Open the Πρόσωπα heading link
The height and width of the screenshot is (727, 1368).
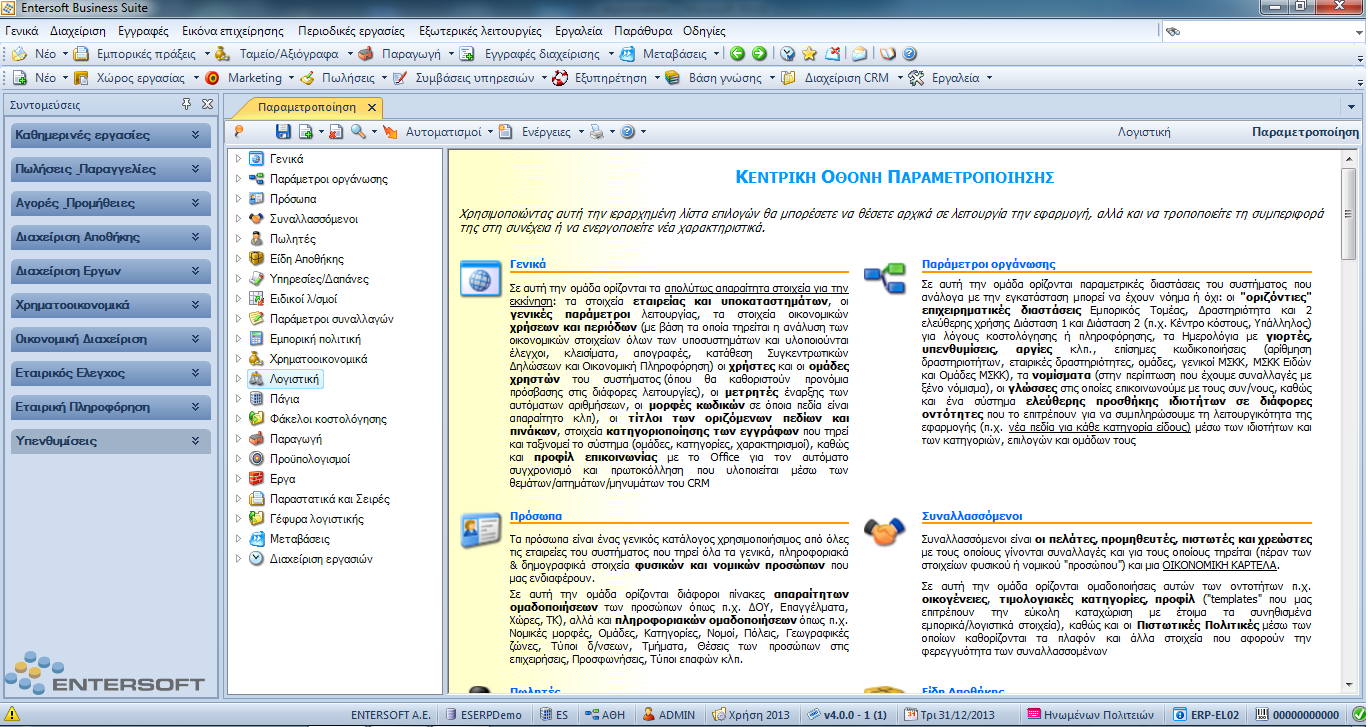point(536,516)
